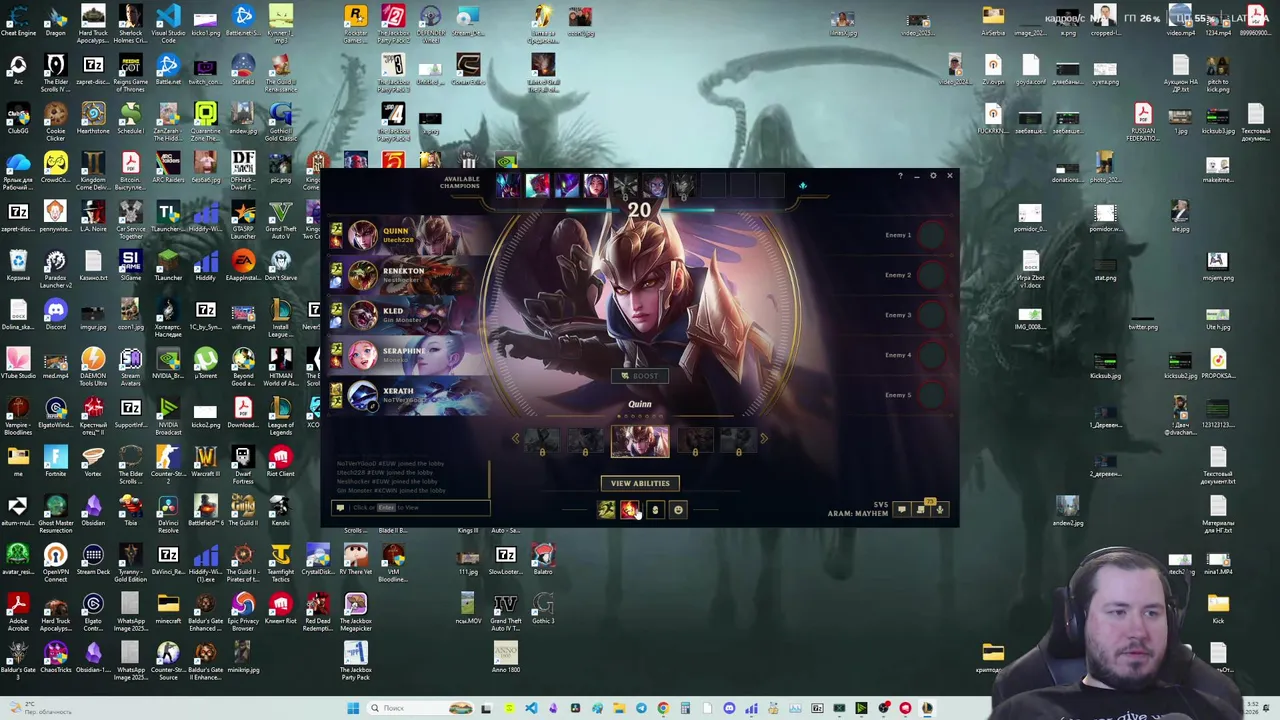1280x720 pixels.
Task: Open the Starfield desktop shortcut
Action: click(x=243, y=70)
